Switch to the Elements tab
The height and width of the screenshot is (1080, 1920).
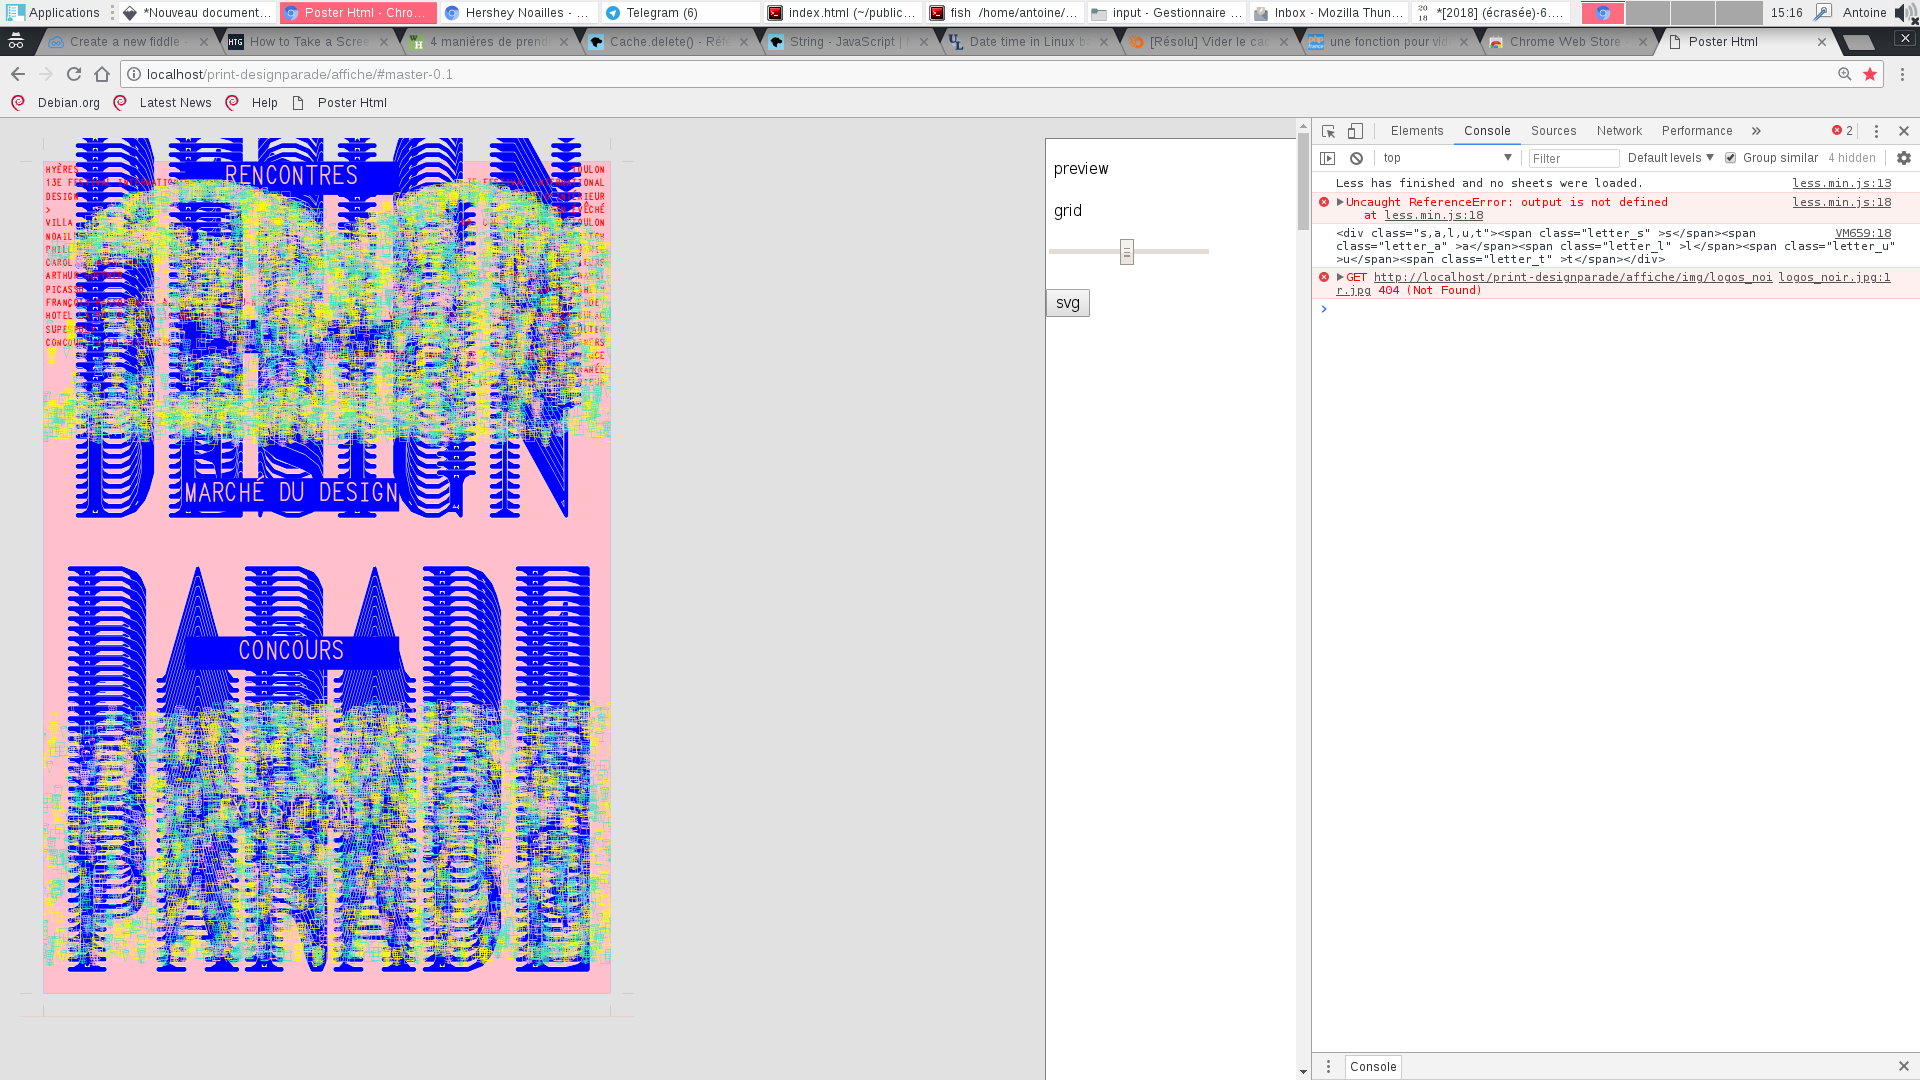[1416, 131]
